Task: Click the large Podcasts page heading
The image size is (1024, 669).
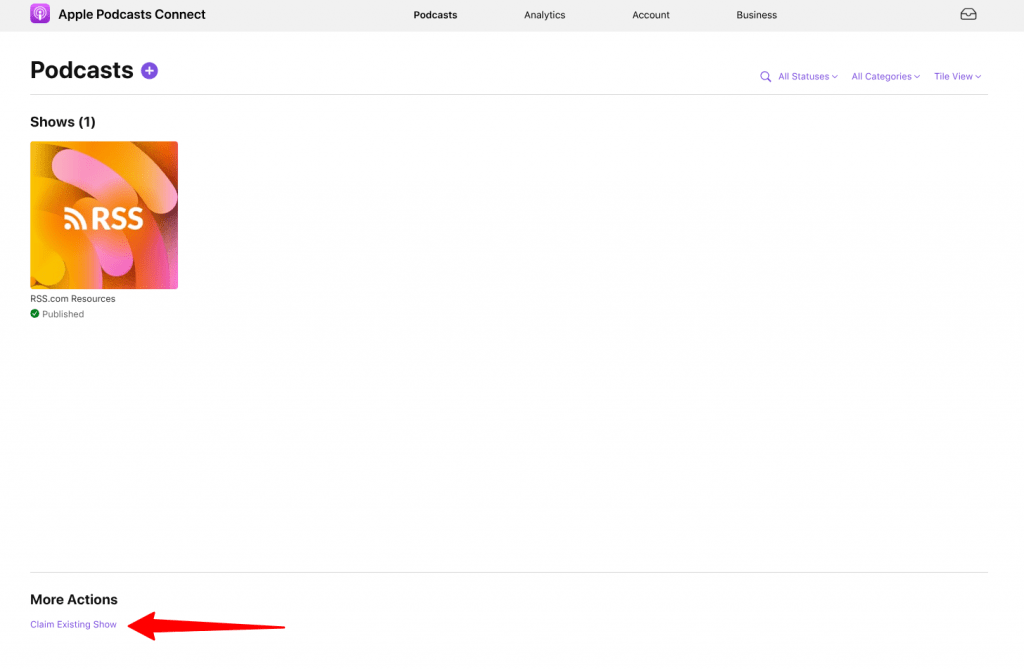Action: [x=82, y=70]
